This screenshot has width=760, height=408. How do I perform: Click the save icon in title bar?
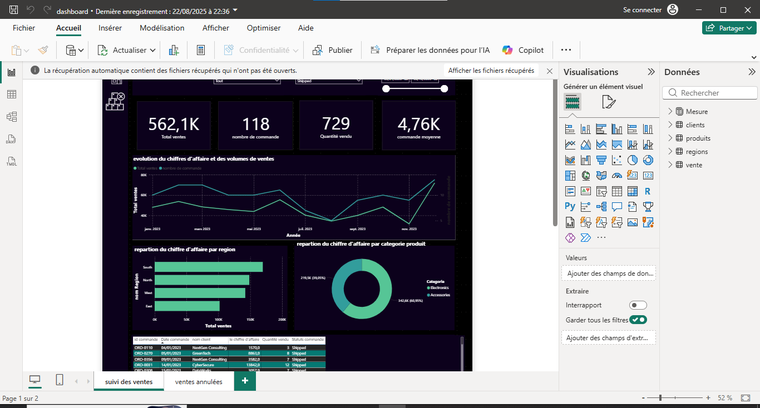13,9
